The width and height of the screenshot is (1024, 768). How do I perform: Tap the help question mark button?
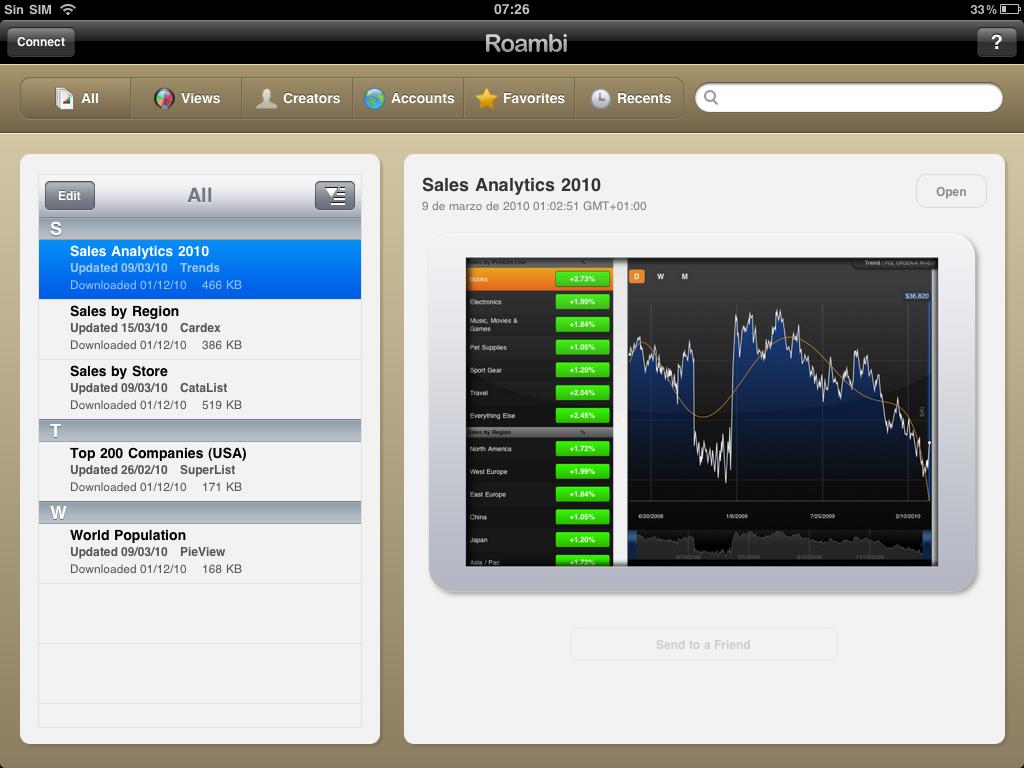[995, 42]
